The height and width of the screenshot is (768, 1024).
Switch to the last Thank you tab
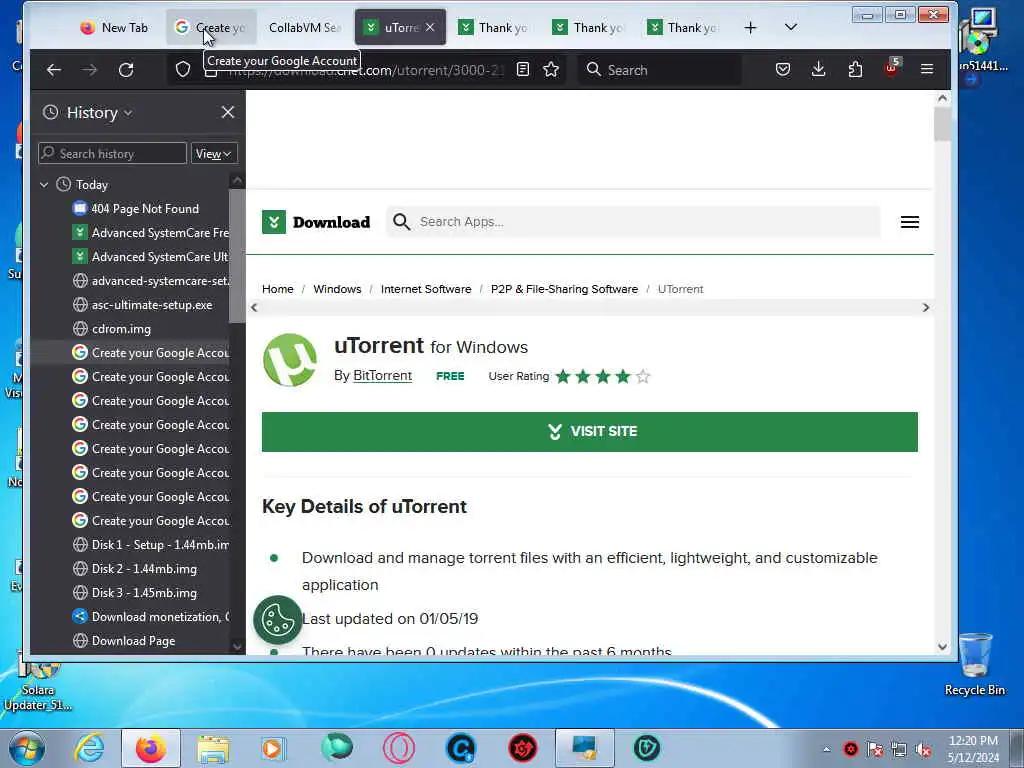(x=683, y=27)
